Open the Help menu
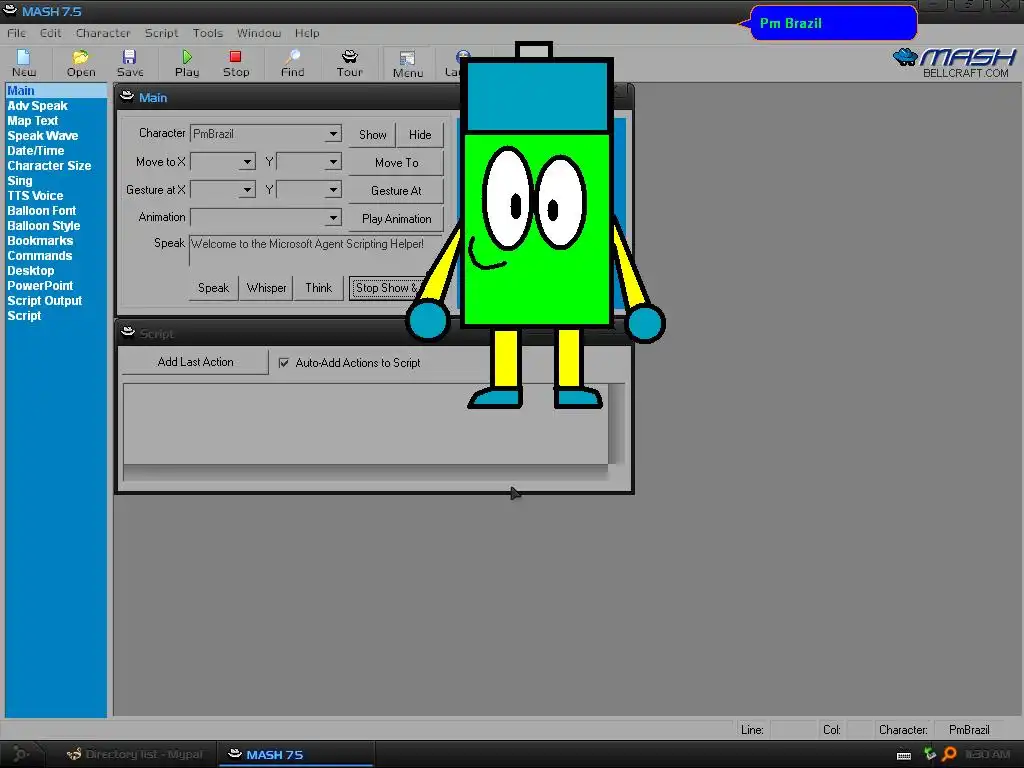 tap(307, 33)
